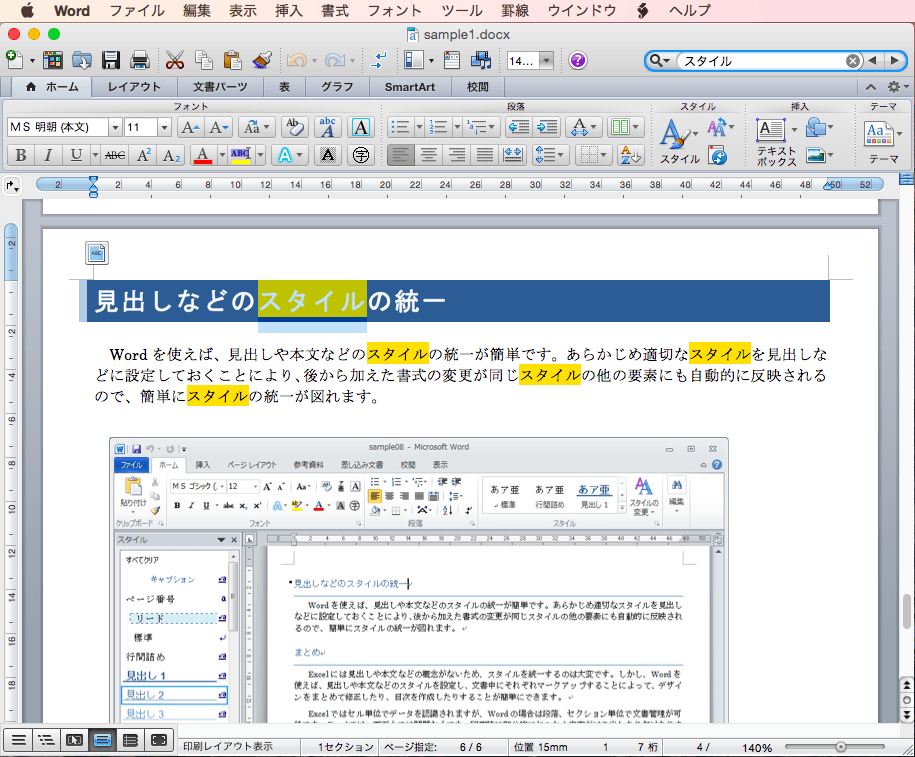Click the Save floppy disk icon
This screenshot has height=757, width=915.
point(110,60)
